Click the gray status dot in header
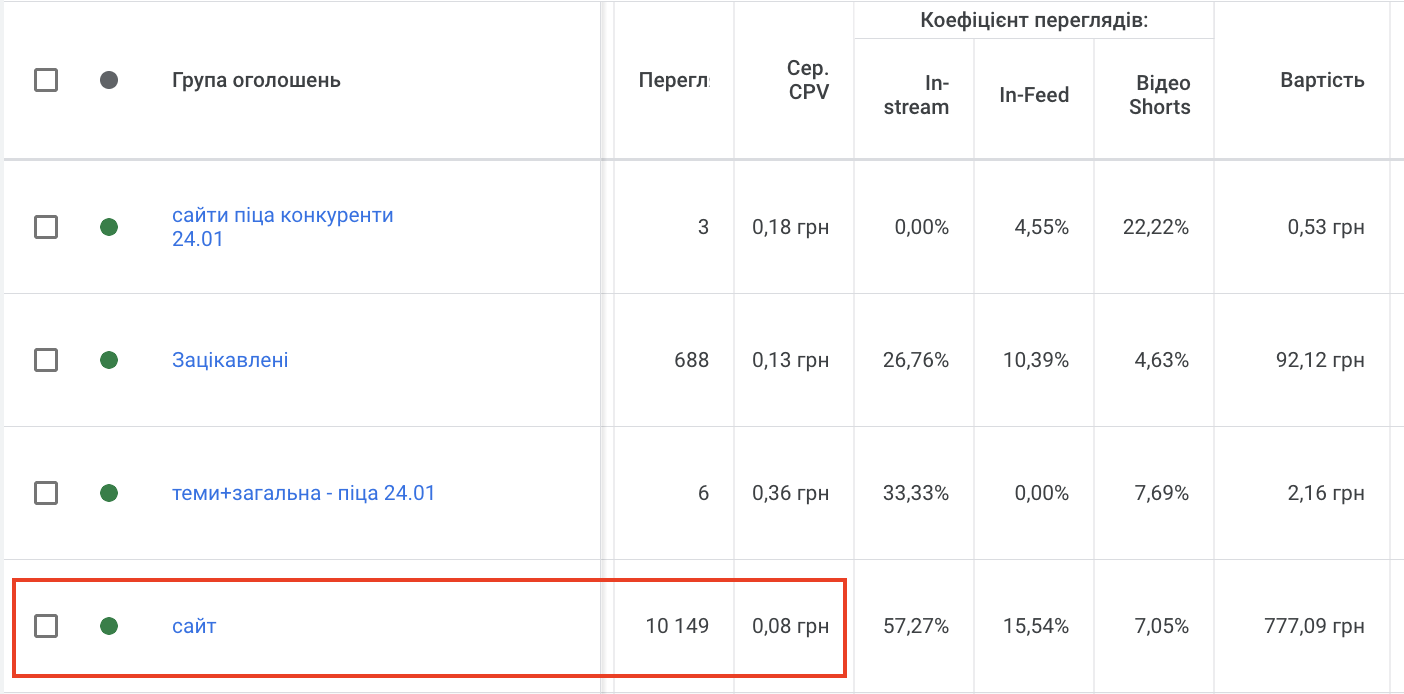The image size is (1404, 694). pyautogui.click(x=109, y=80)
